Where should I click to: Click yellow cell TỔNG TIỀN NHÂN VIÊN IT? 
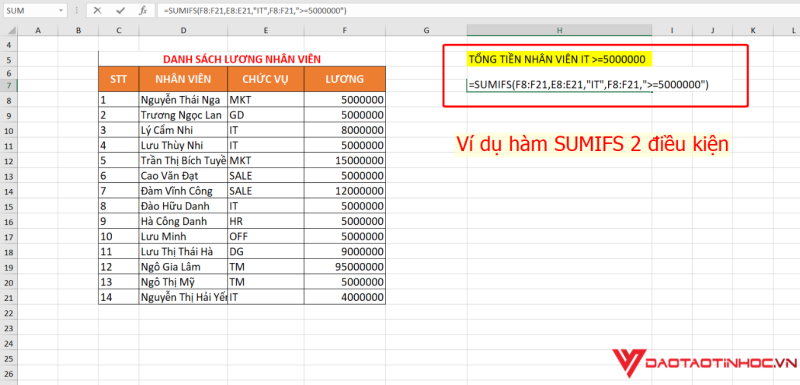pyautogui.click(x=559, y=60)
